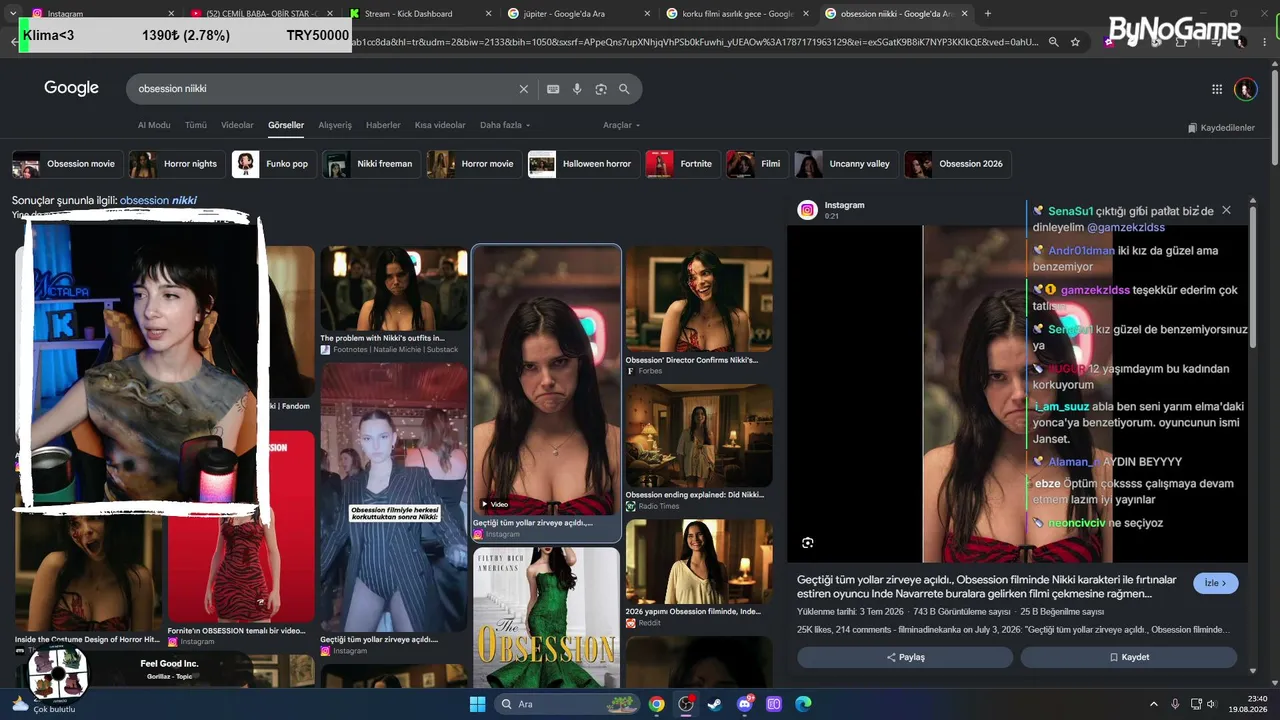Switch to the 'Alışveriş' tab
The image size is (1280, 720).
(x=335, y=125)
